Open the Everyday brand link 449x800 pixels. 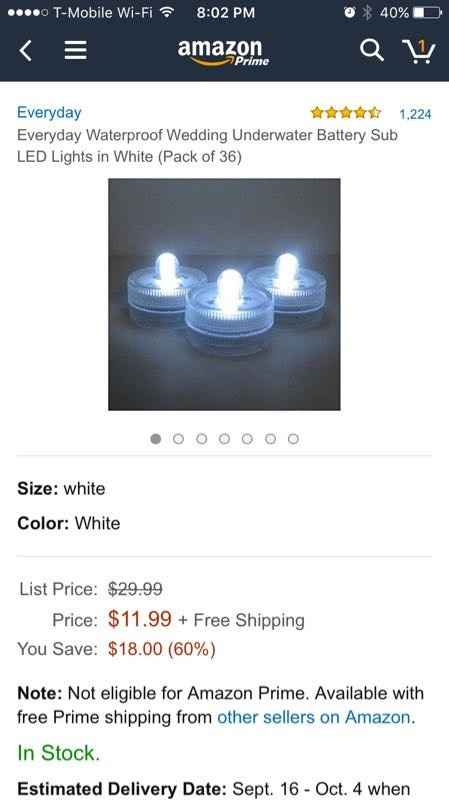click(x=49, y=112)
